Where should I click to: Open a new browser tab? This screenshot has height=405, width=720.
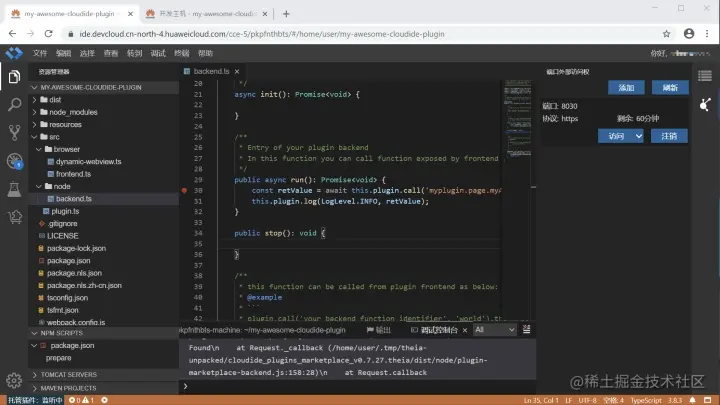point(286,14)
